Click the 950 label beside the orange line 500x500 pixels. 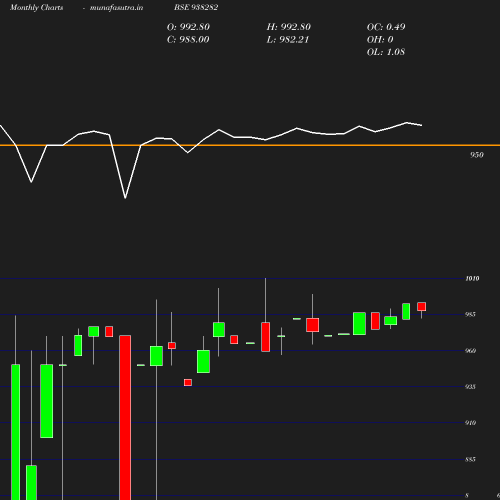coord(477,155)
